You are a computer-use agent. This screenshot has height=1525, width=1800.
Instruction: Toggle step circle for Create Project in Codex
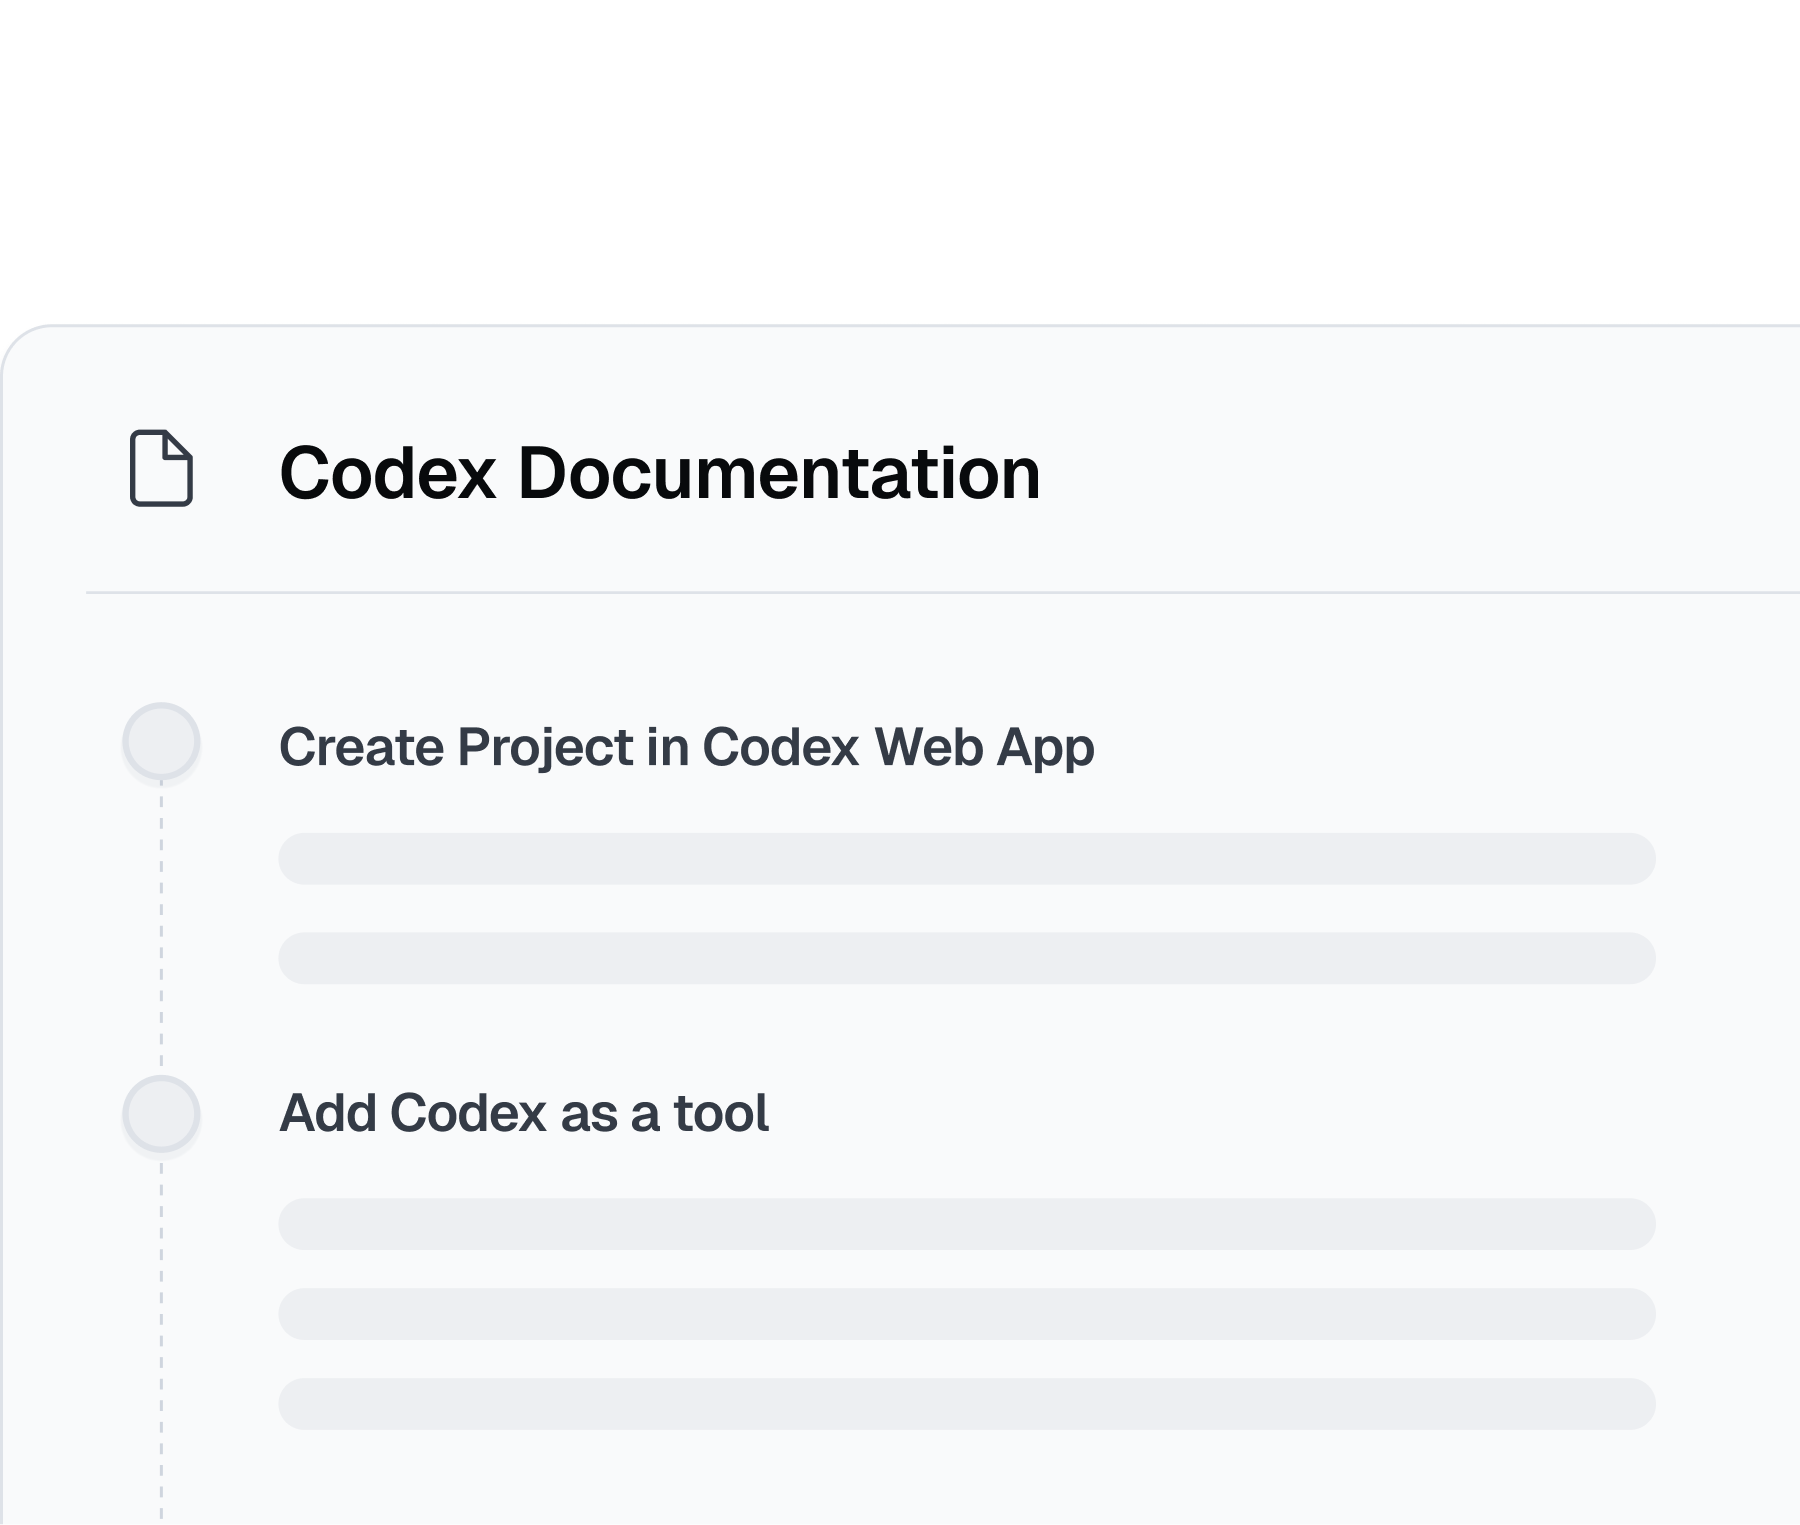point(161,741)
